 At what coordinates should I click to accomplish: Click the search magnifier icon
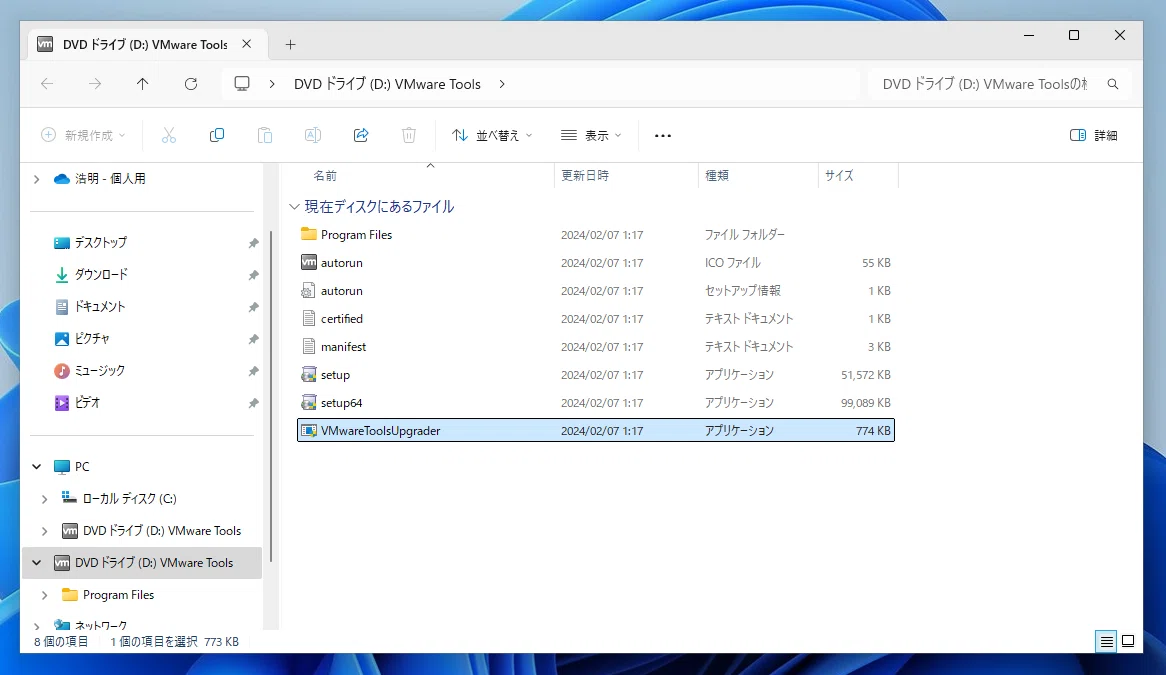click(x=1112, y=84)
